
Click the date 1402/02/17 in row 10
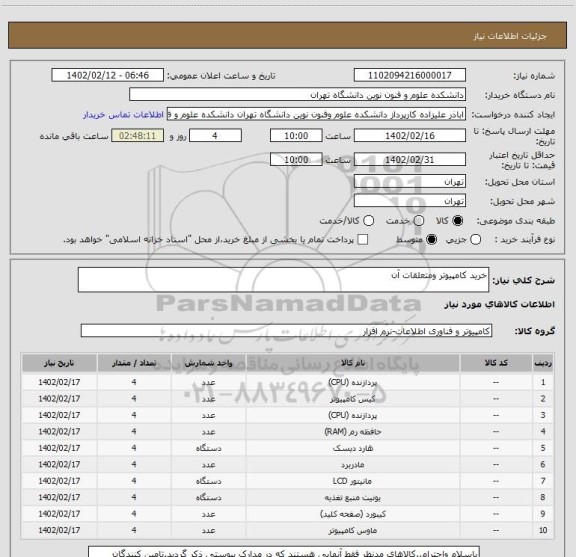[x=59, y=531]
